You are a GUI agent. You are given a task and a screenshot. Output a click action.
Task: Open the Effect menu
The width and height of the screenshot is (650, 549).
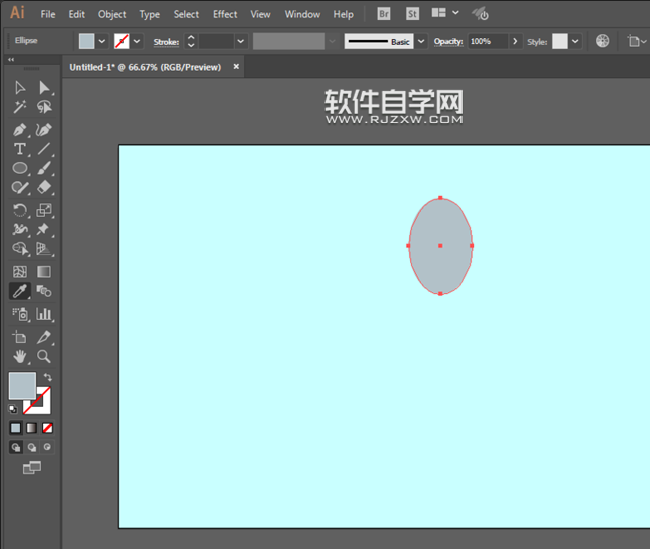[x=225, y=14]
